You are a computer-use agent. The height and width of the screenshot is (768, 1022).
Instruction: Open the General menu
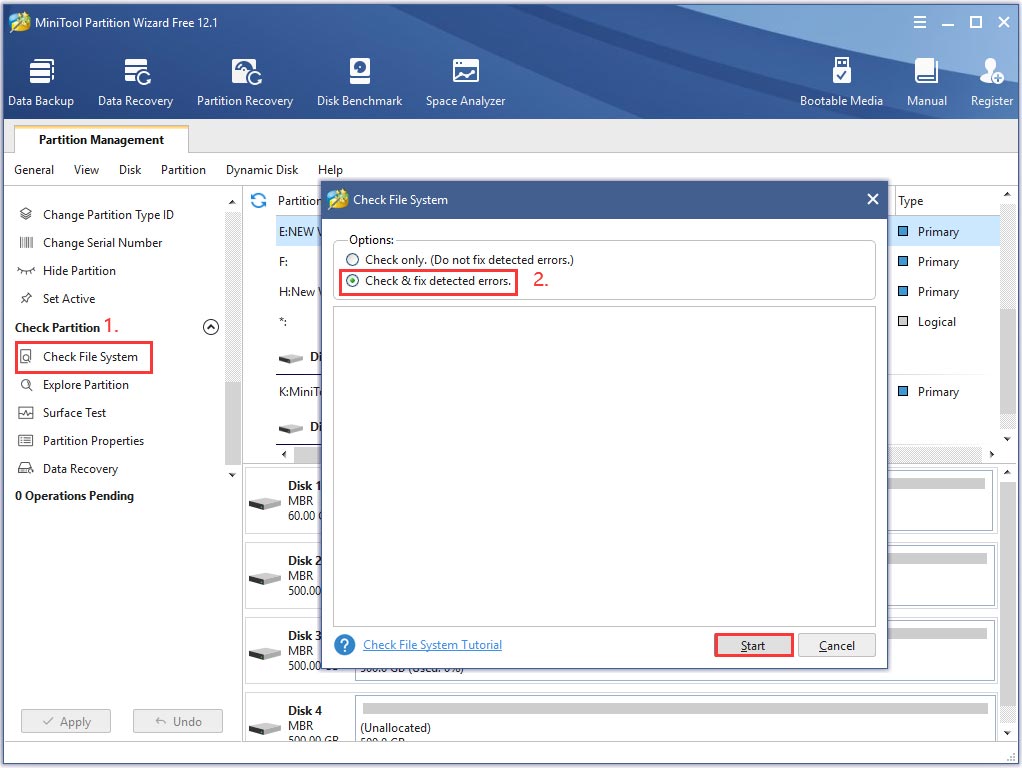pyautogui.click(x=34, y=170)
